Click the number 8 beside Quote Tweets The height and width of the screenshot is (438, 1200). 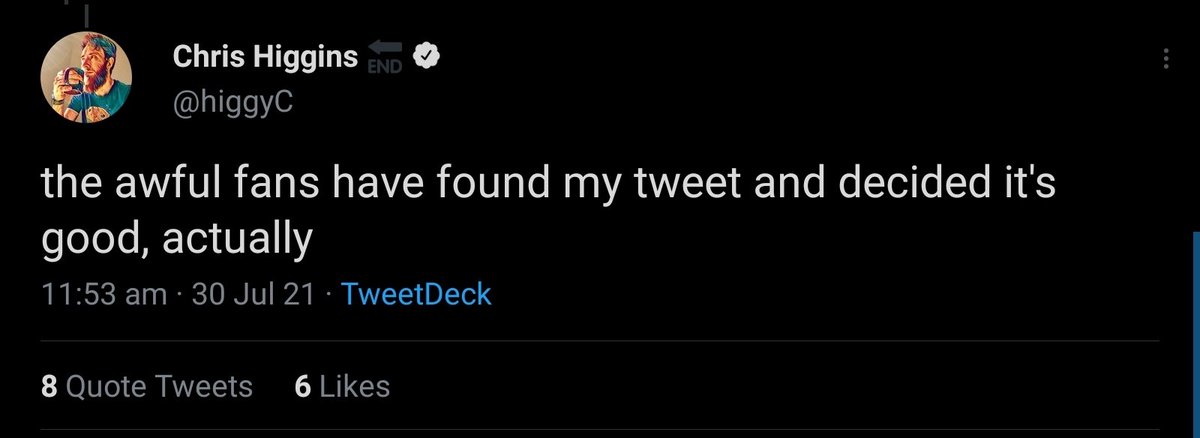point(49,386)
